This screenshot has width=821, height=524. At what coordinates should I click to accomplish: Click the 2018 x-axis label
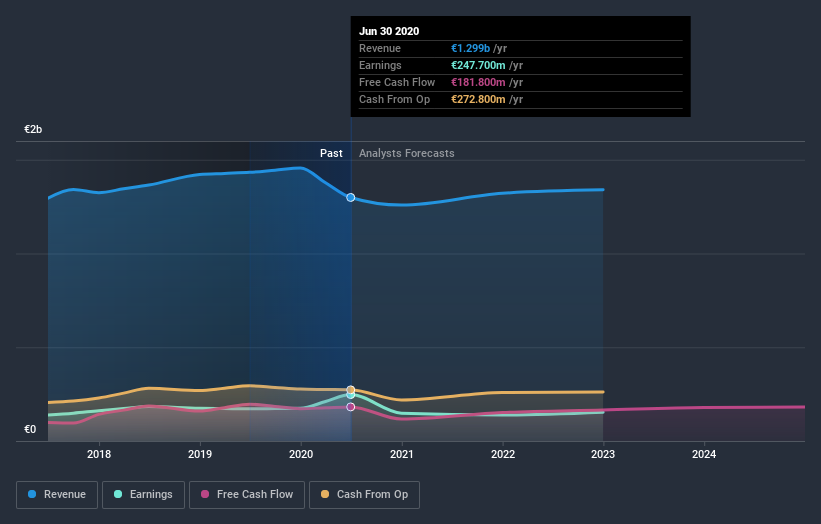pos(99,454)
